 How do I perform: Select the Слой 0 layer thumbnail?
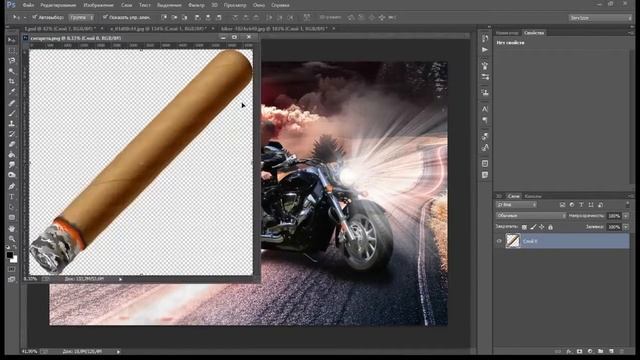513,241
